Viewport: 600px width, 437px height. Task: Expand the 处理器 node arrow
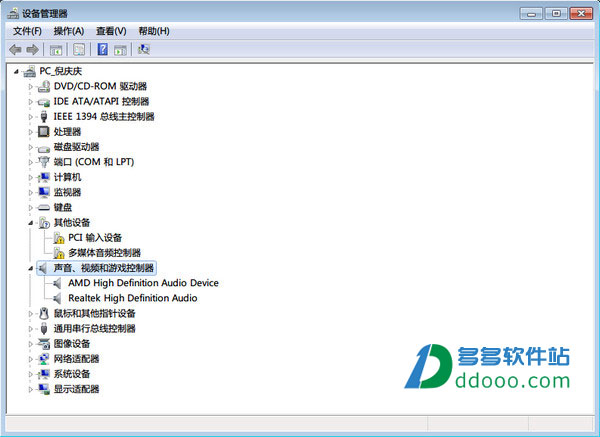tap(31, 132)
